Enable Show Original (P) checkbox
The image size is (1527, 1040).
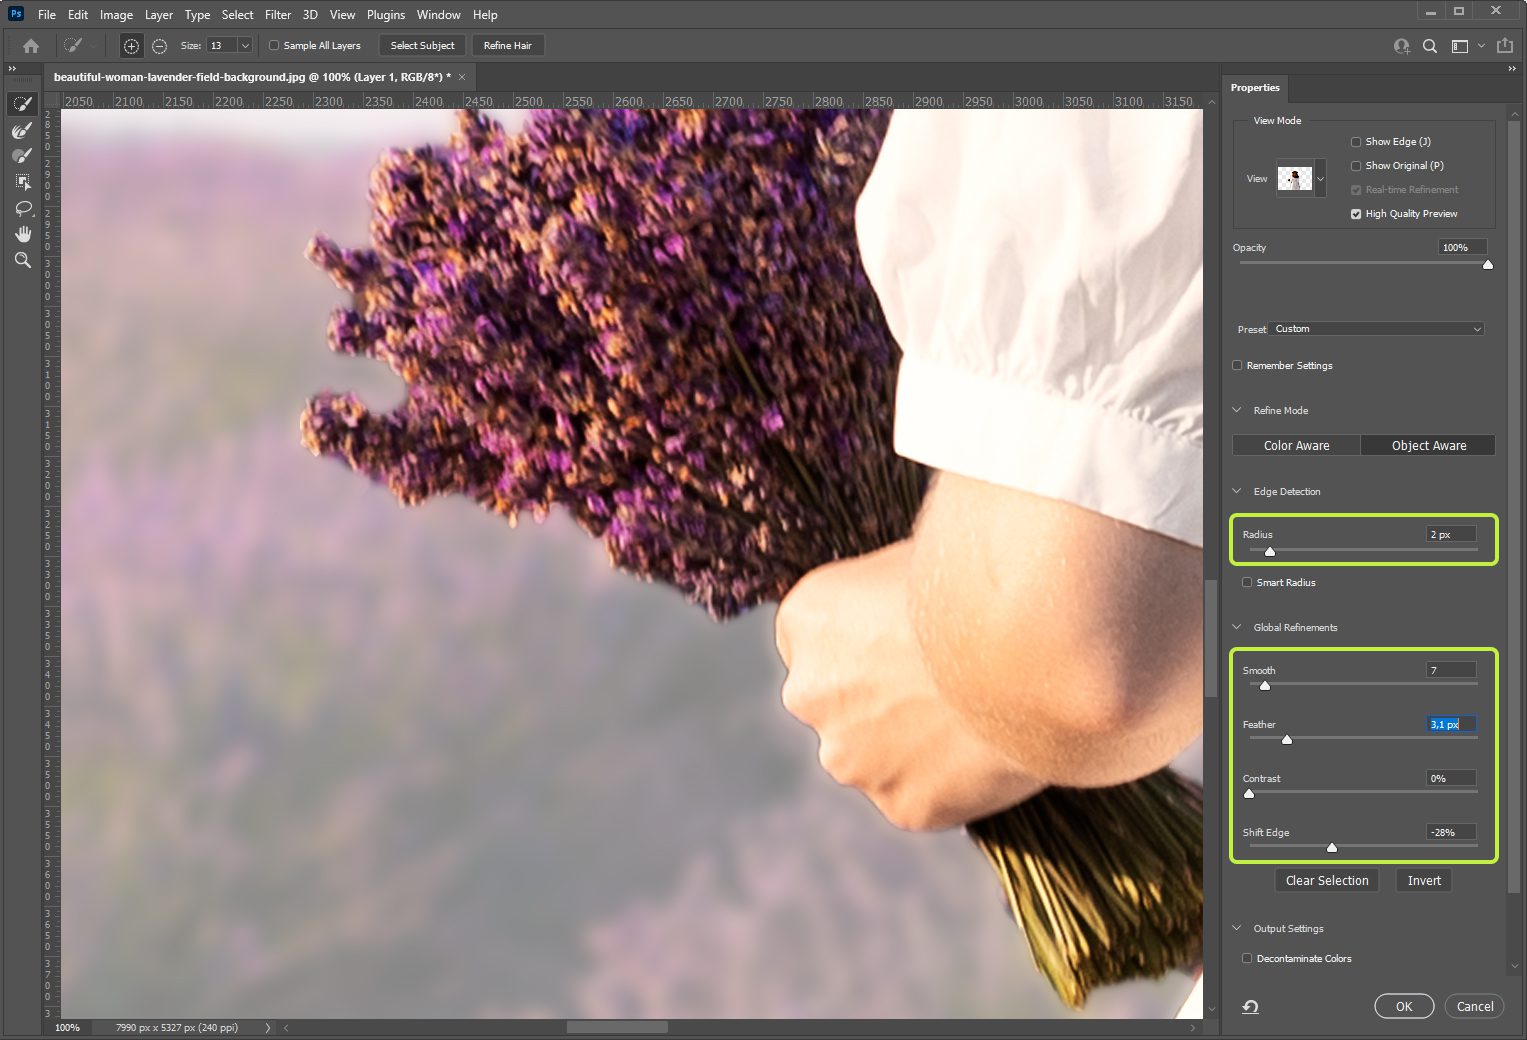(x=1356, y=166)
